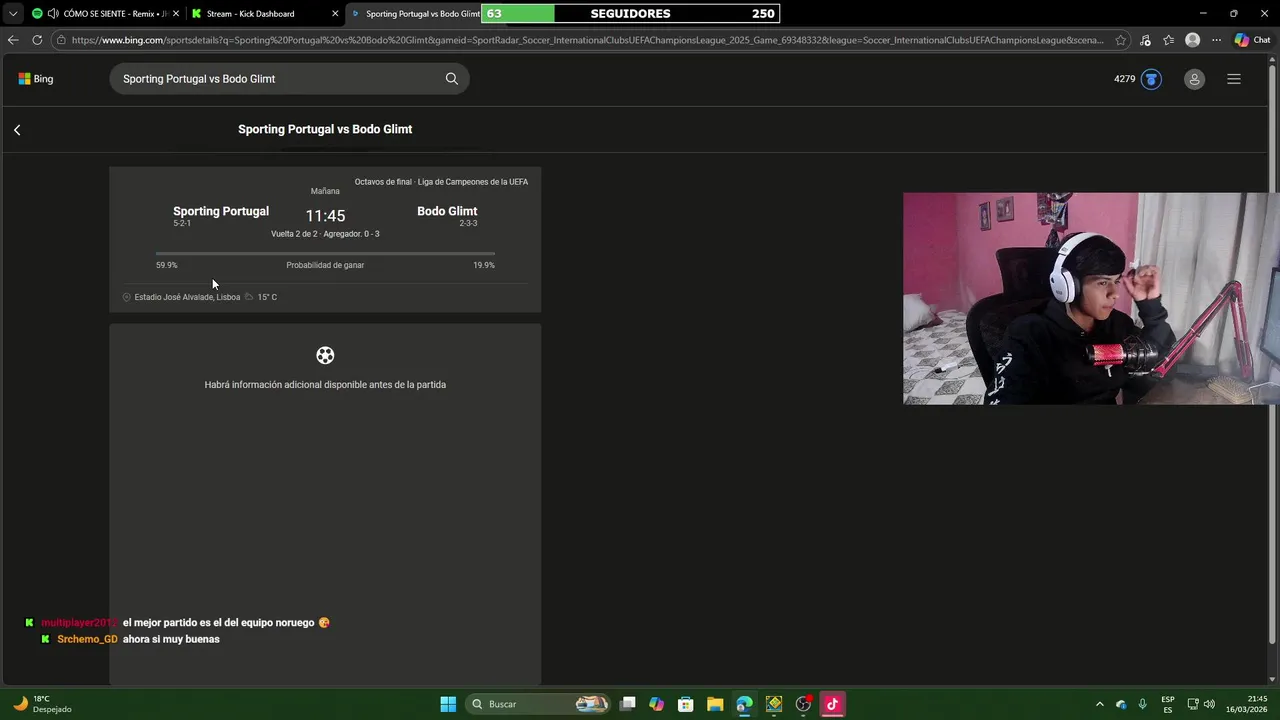Click Srchemo_GD chat username
The height and width of the screenshot is (720, 1280).
click(x=87, y=639)
